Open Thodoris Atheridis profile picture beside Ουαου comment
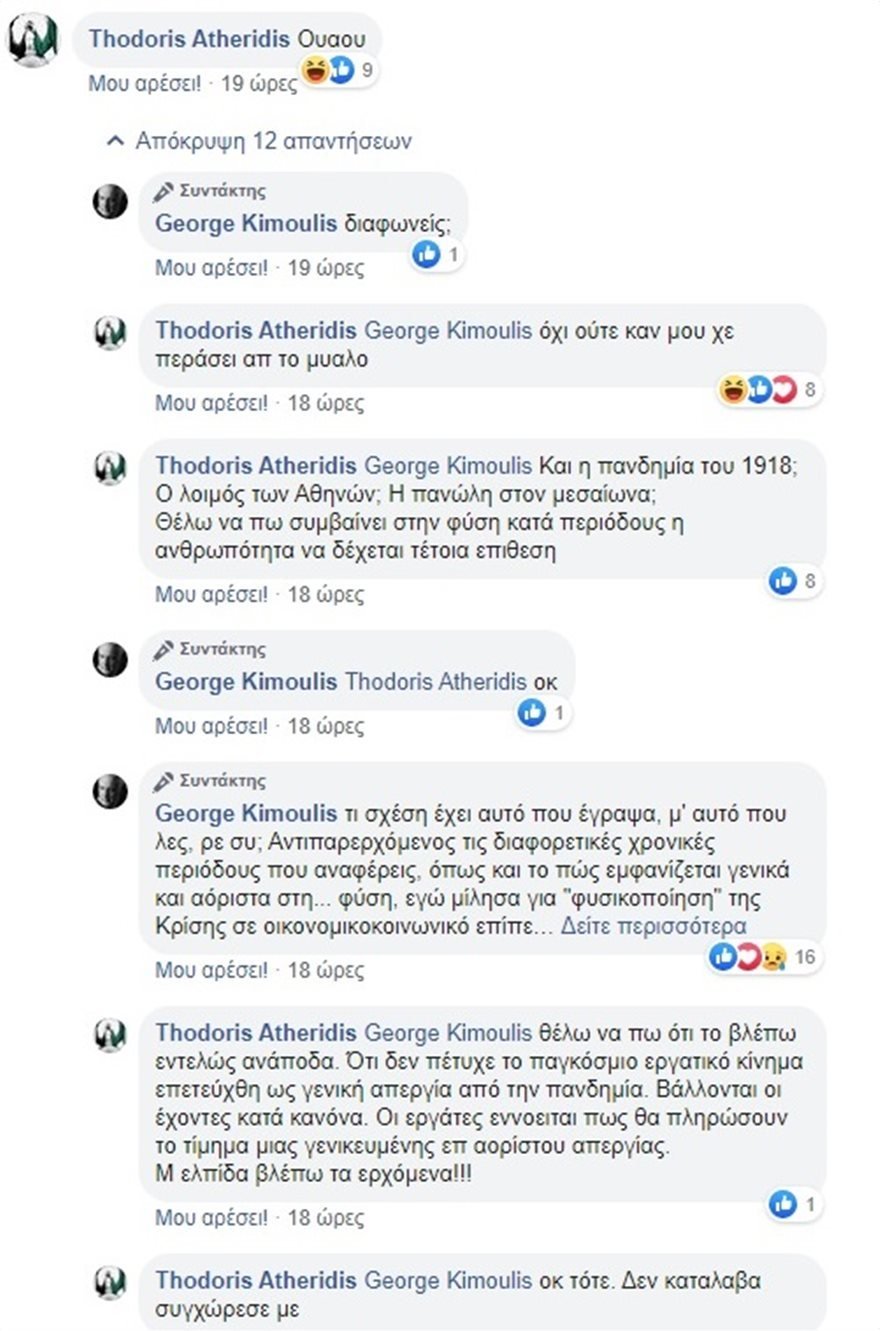This screenshot has width=880, height=1331. 33,41
